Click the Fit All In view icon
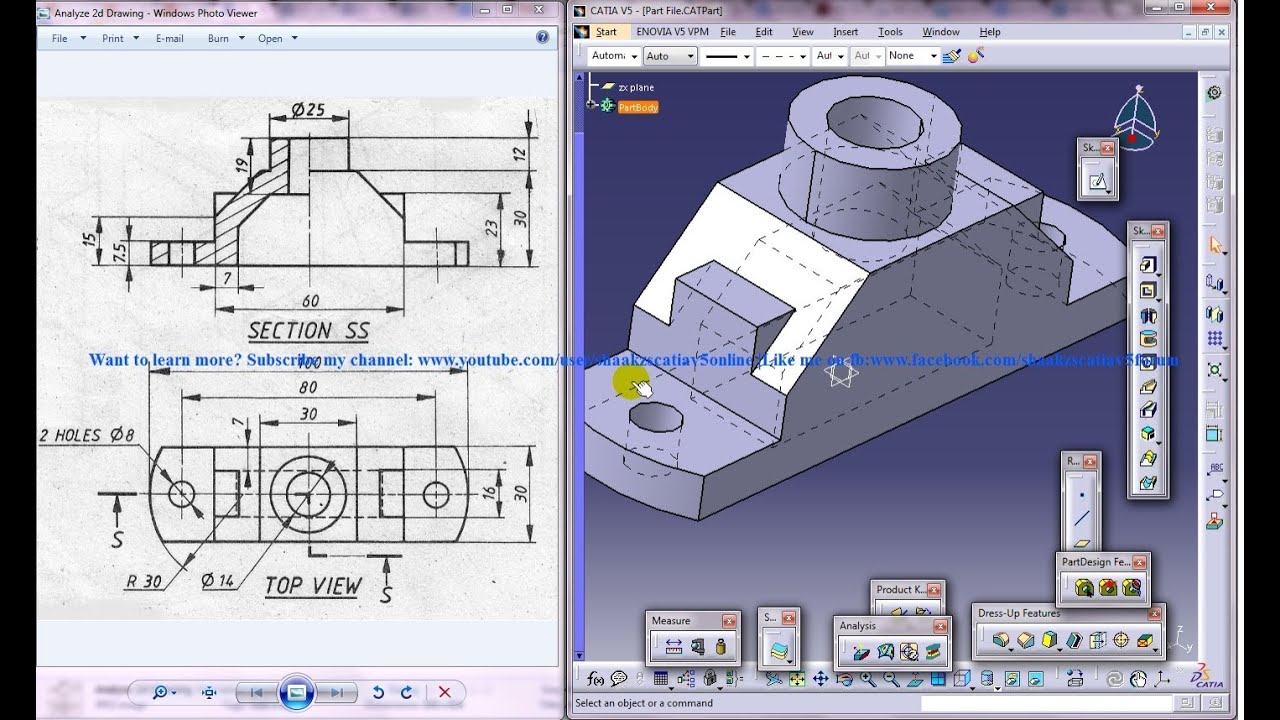 point(797,679)
